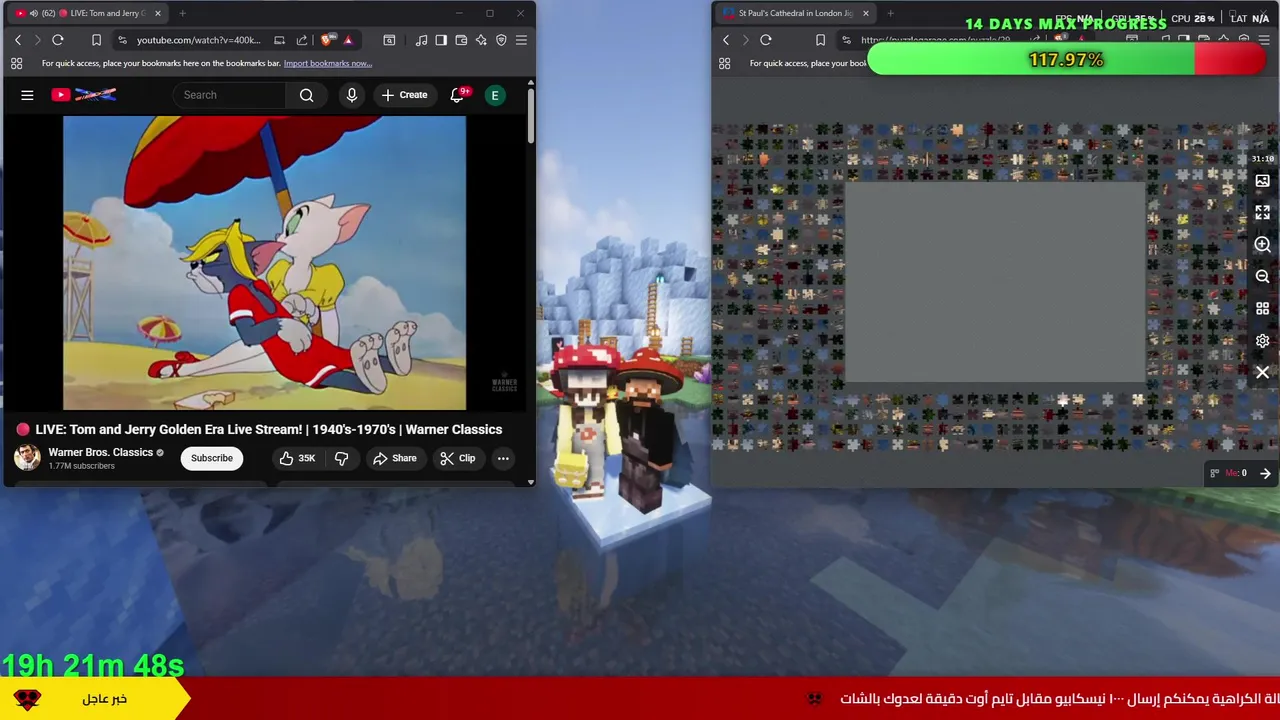1280x720 pixels.
Task: Show the puzzle preview image
Action: point(1262,181)
